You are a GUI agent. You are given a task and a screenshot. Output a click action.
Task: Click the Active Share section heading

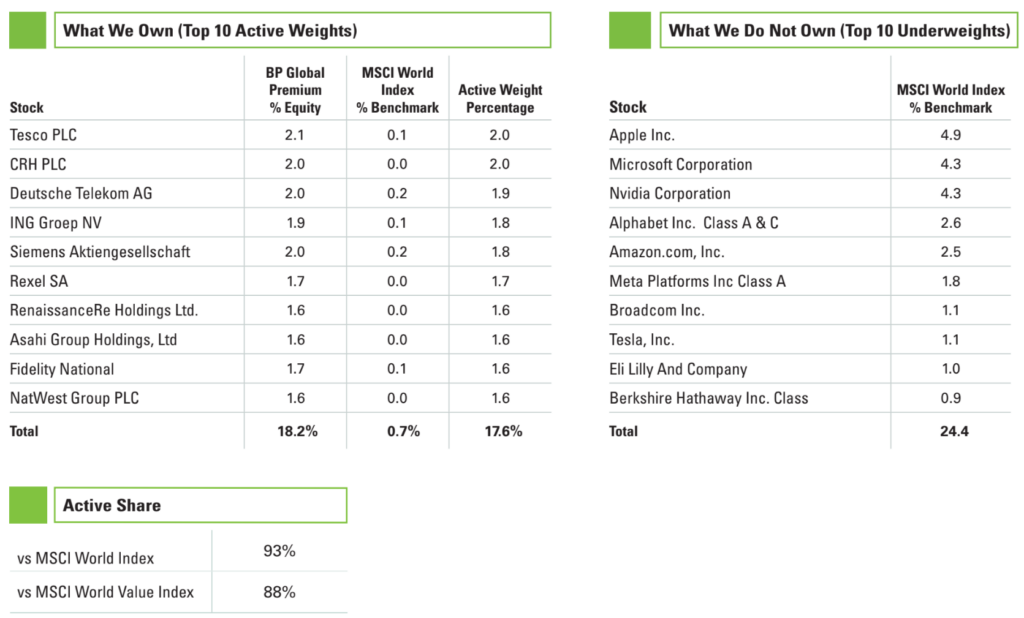[112, 506]
